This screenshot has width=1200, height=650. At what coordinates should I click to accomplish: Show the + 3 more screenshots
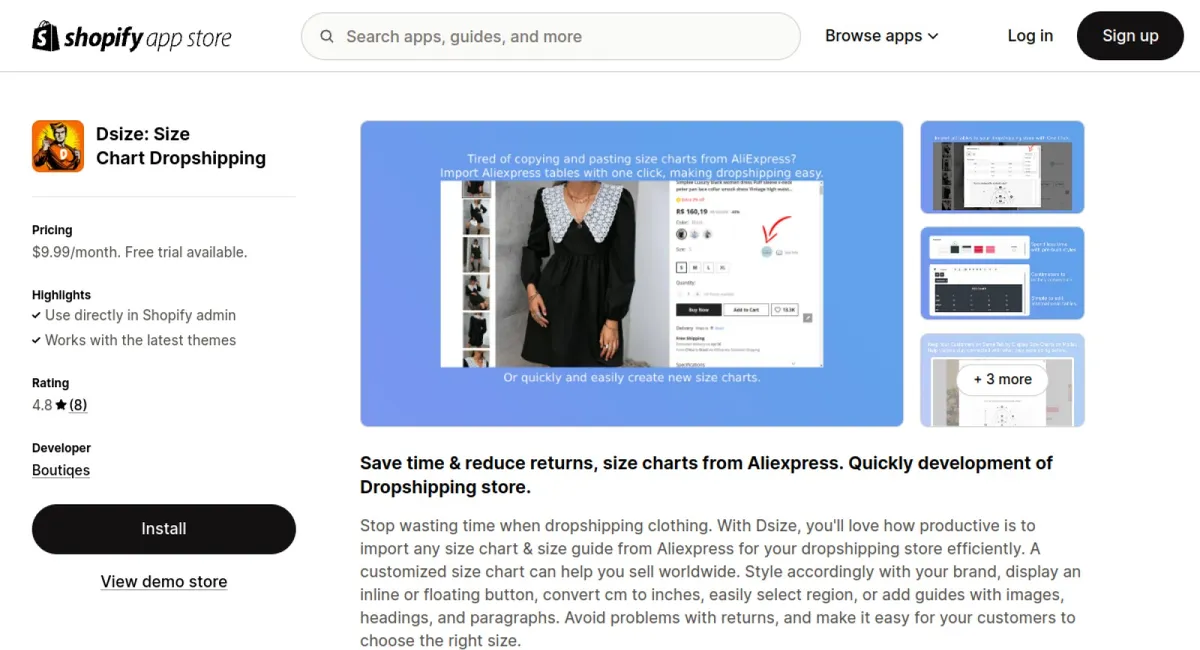click(x=1002, y=380)
